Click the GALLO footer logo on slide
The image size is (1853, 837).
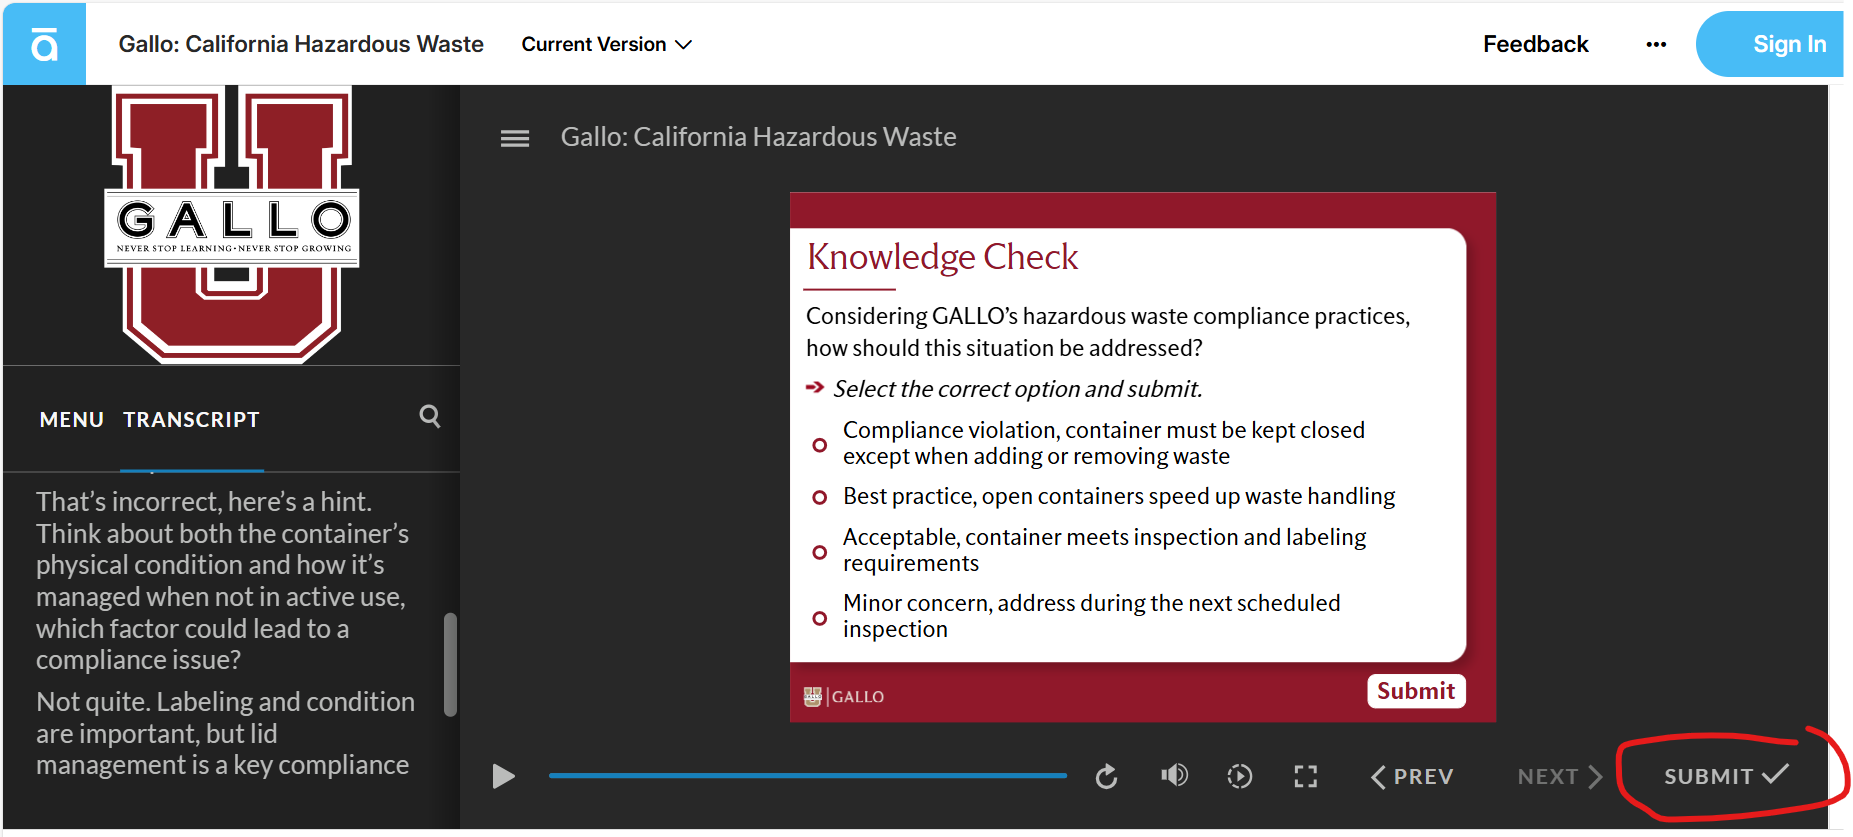click(x=844, y=696)
